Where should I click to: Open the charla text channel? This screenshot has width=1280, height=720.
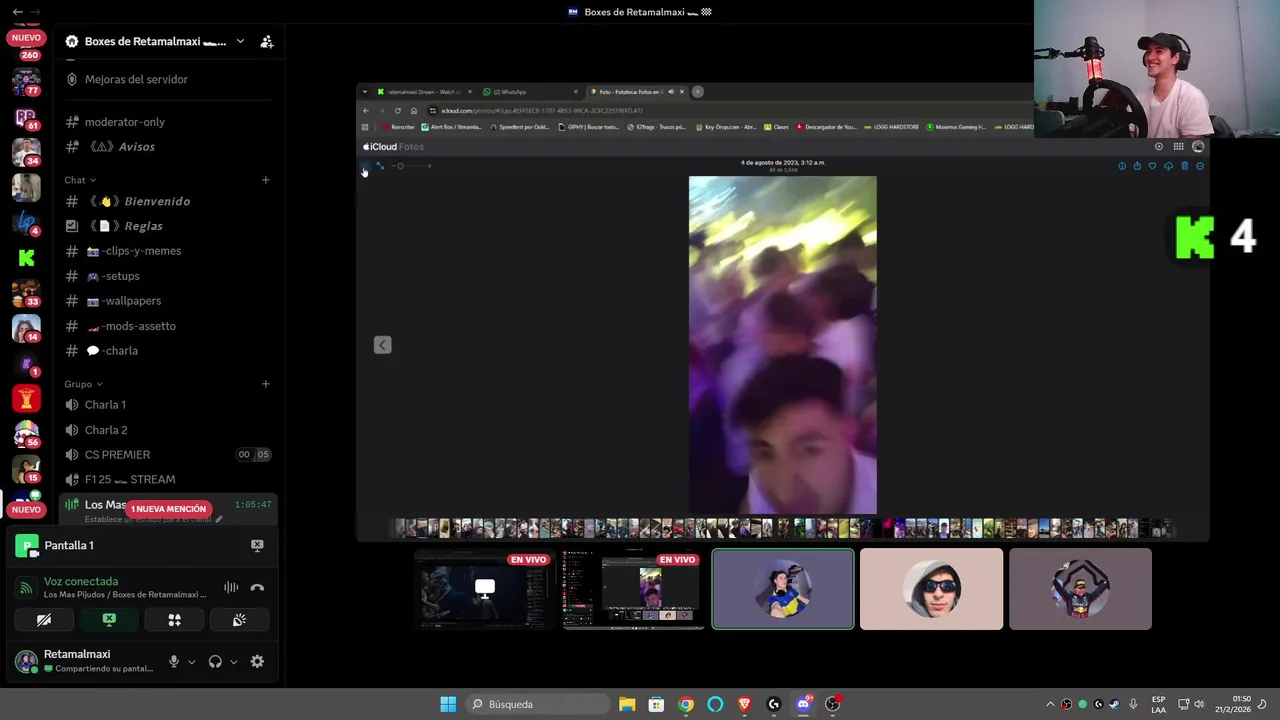120,351
